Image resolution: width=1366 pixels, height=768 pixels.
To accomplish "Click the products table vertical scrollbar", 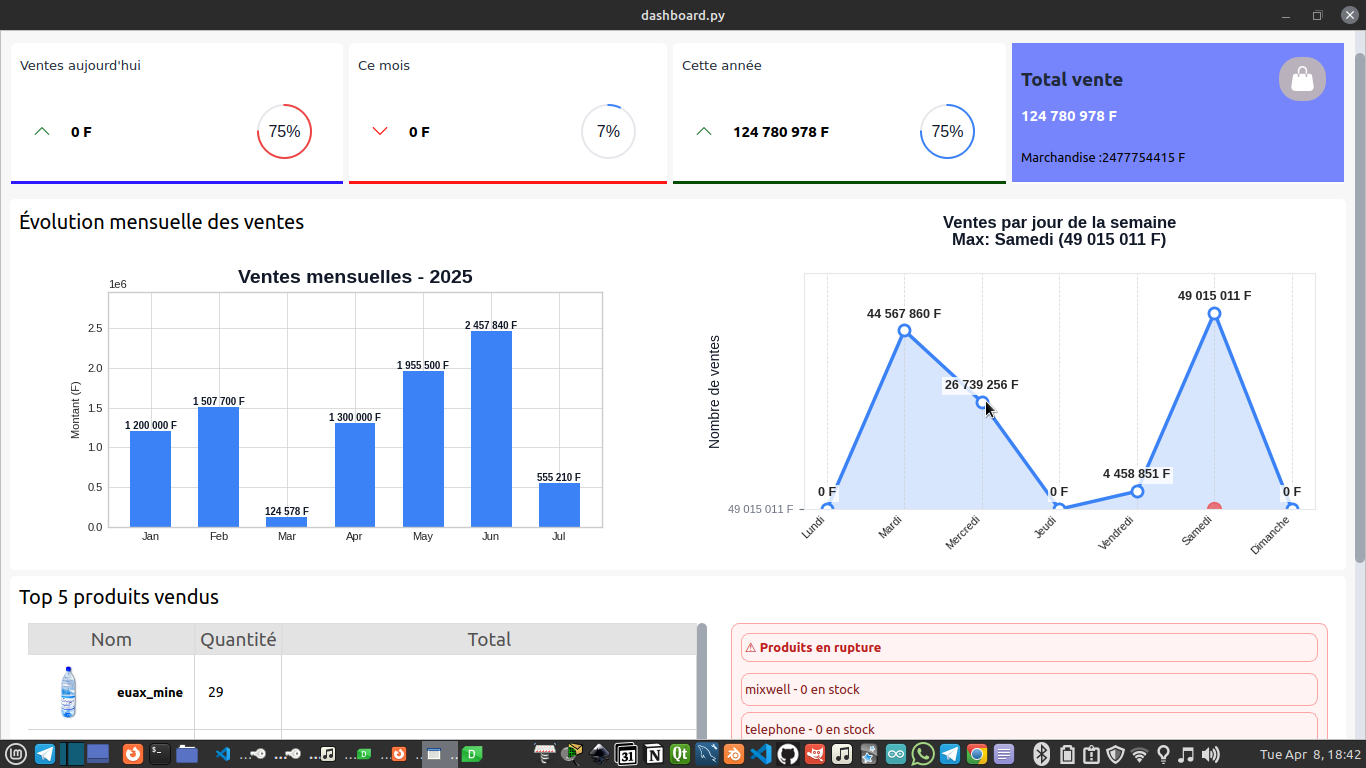I will coord(701,680).
